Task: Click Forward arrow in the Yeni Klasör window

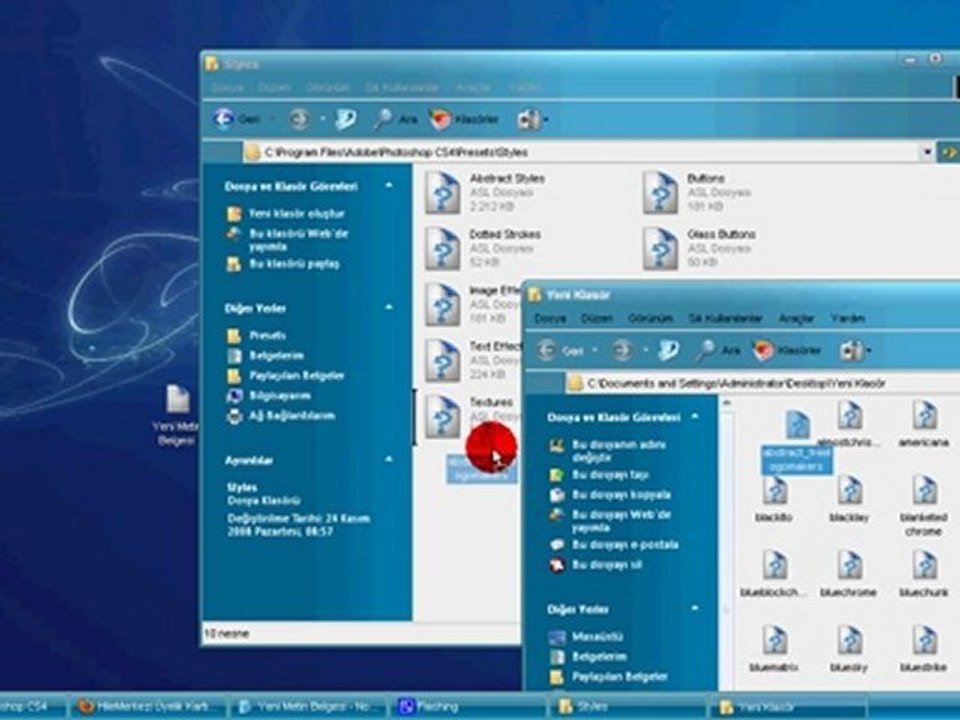Action: pos(622,350)
